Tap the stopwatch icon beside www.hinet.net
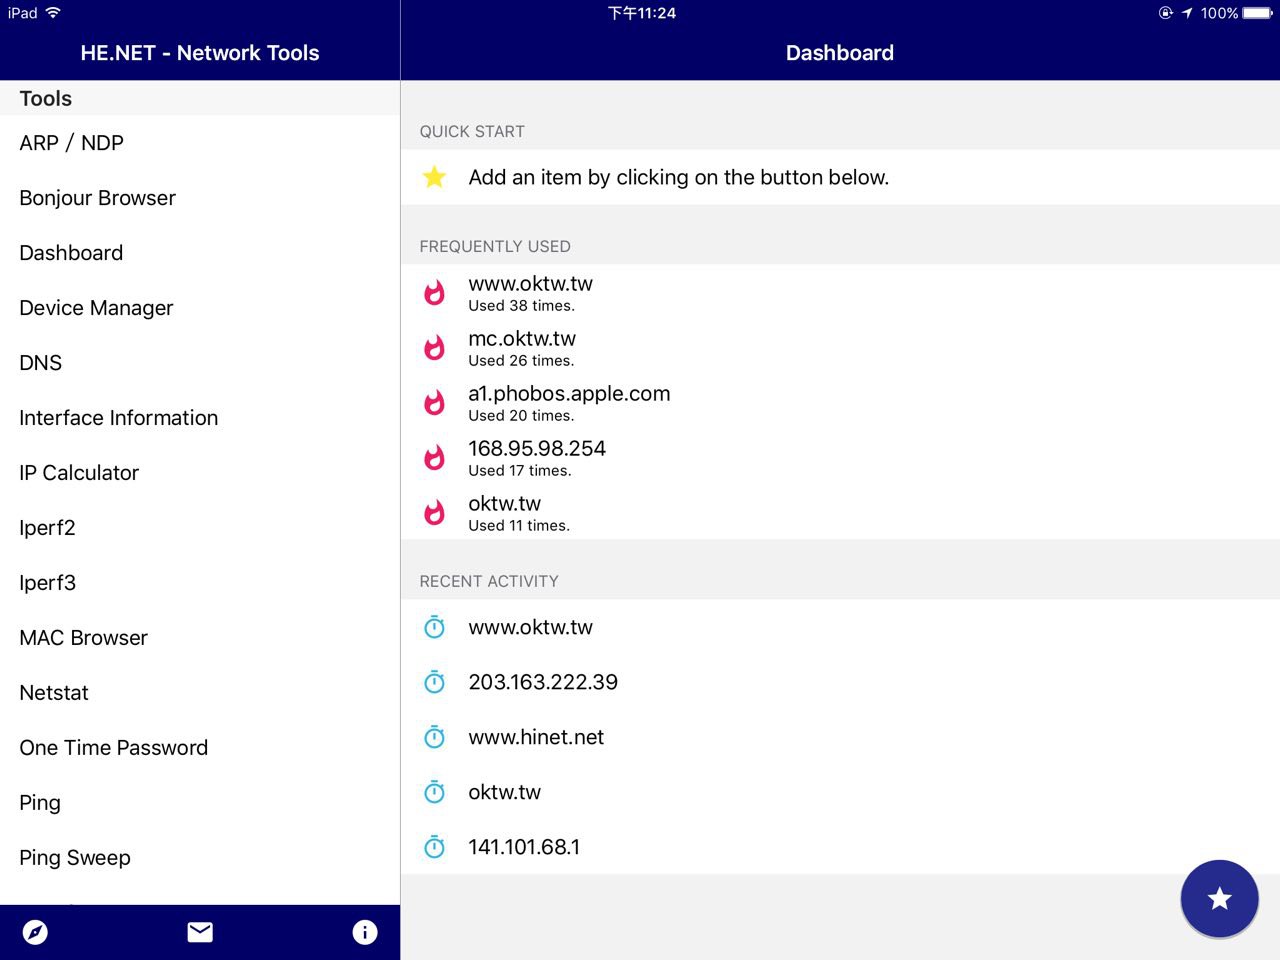The height and width of the screenshot is (960, 1280). pos(434,737)
